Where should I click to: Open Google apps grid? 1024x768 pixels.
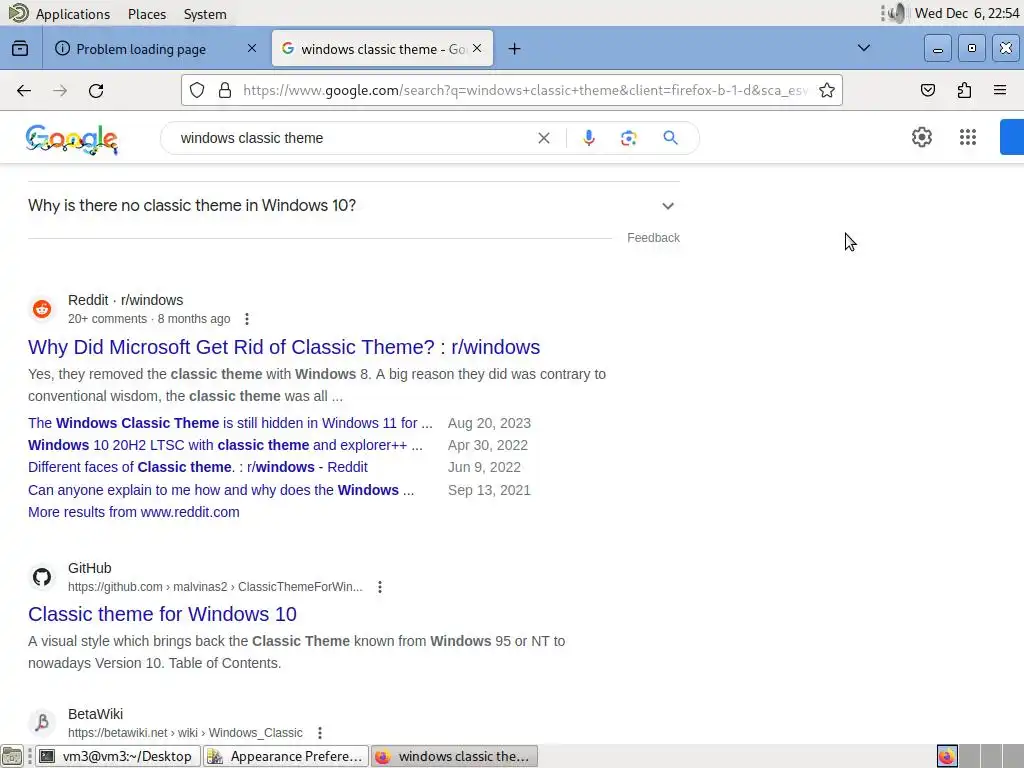coord(968,137)
